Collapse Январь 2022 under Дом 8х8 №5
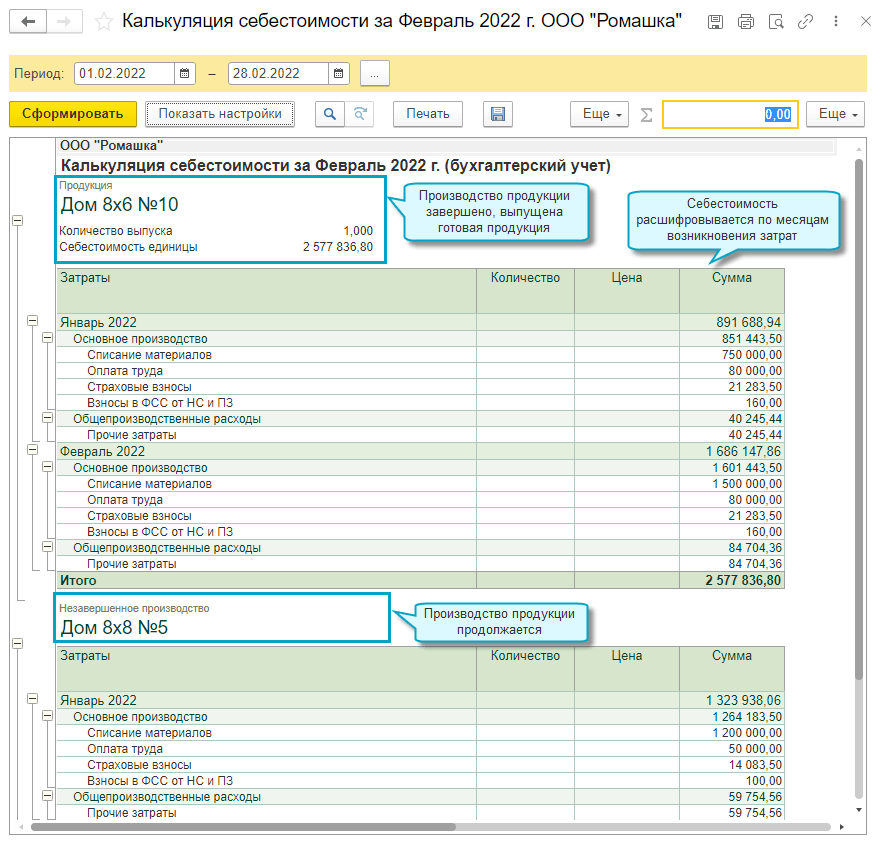The height and width of the screenshot is (843, 884). 33,699
